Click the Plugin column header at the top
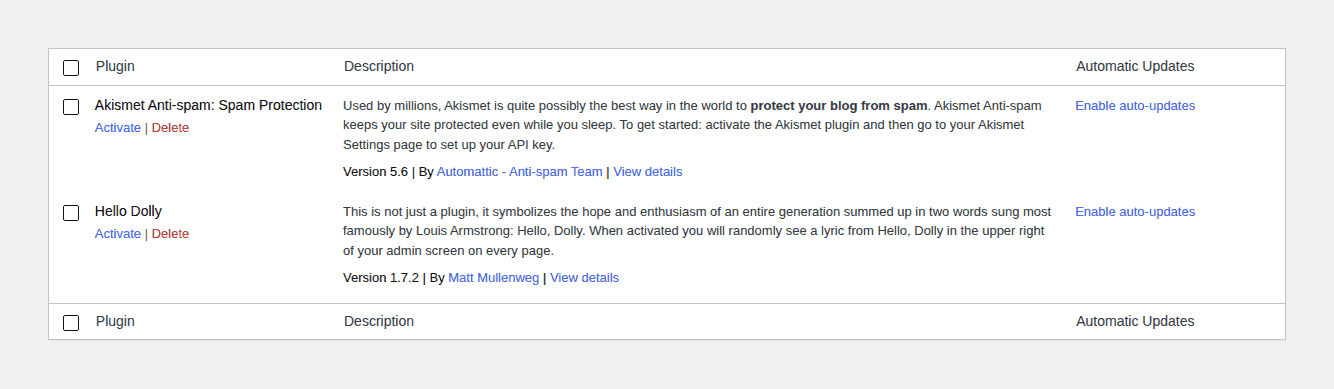The height and width of the screenshot is (389, 1334). point(115,66)
